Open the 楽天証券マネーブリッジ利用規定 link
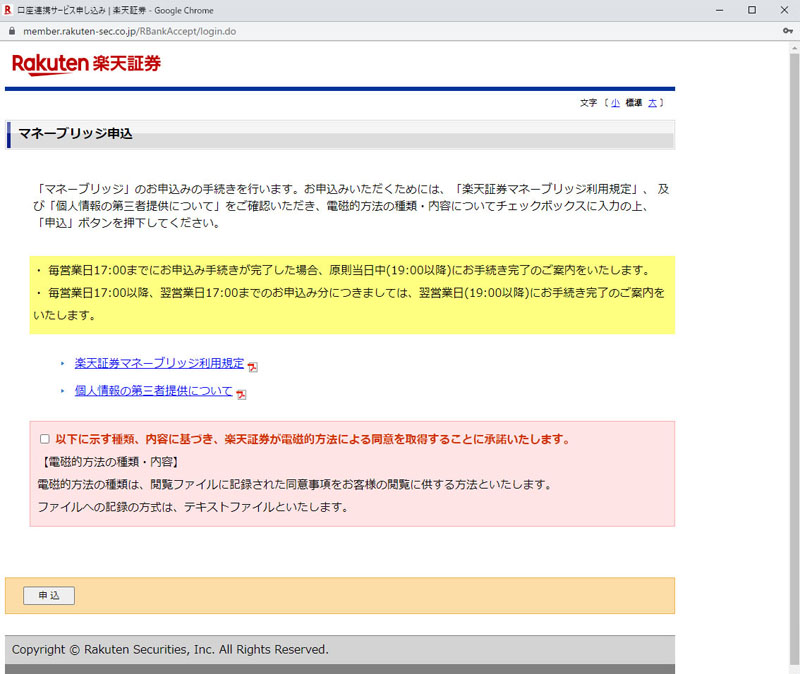This screenshot has height=674, width=800. point(159,363)
